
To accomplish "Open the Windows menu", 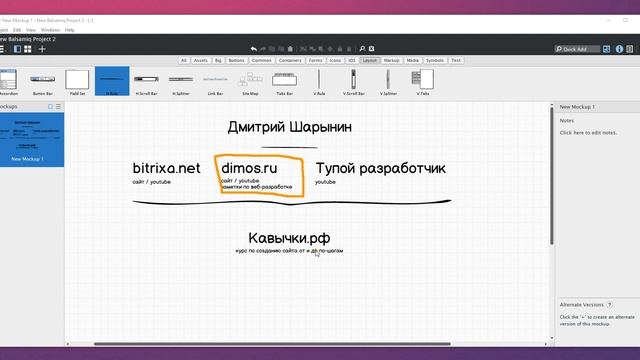I will (50, 30).
